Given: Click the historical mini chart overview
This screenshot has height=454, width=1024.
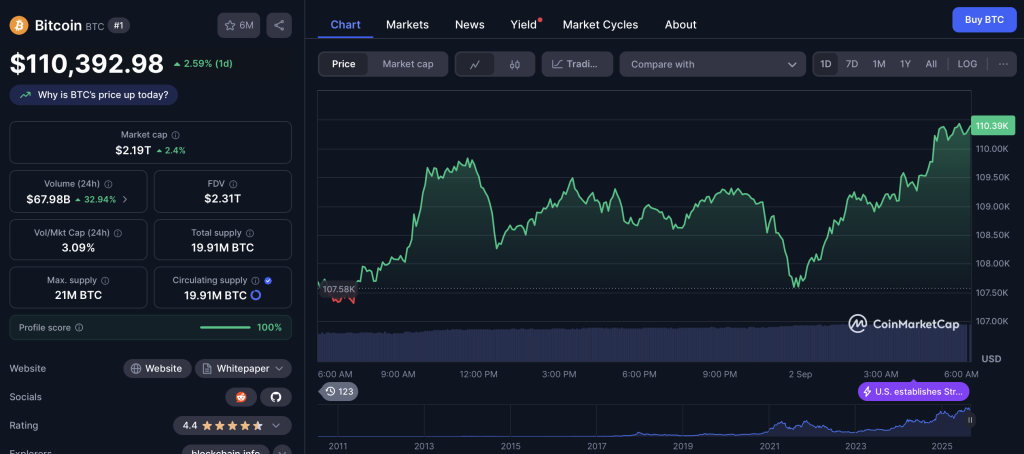Looking at the screenshot, I should (x=643, y=421).
